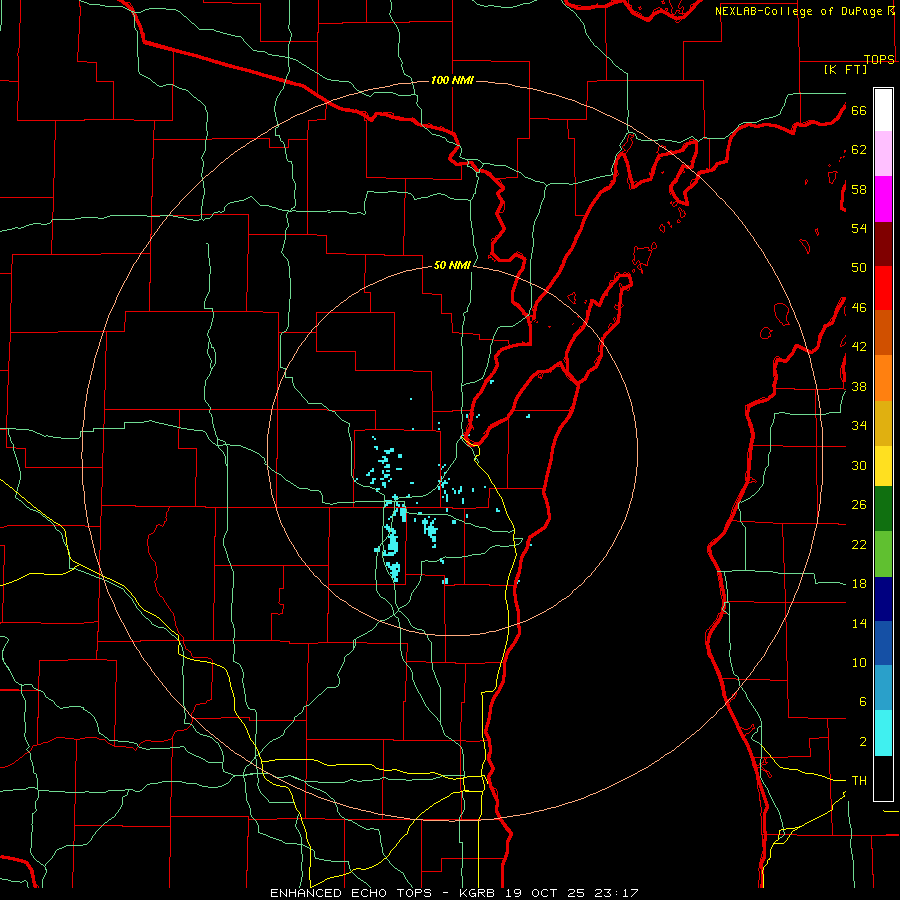Image resolution: width=900 pixels, height=900 pixels.
Task: Click the NEXLAB-College of DuPage credit
Action: pyautogui.click(x=800, y=11)
